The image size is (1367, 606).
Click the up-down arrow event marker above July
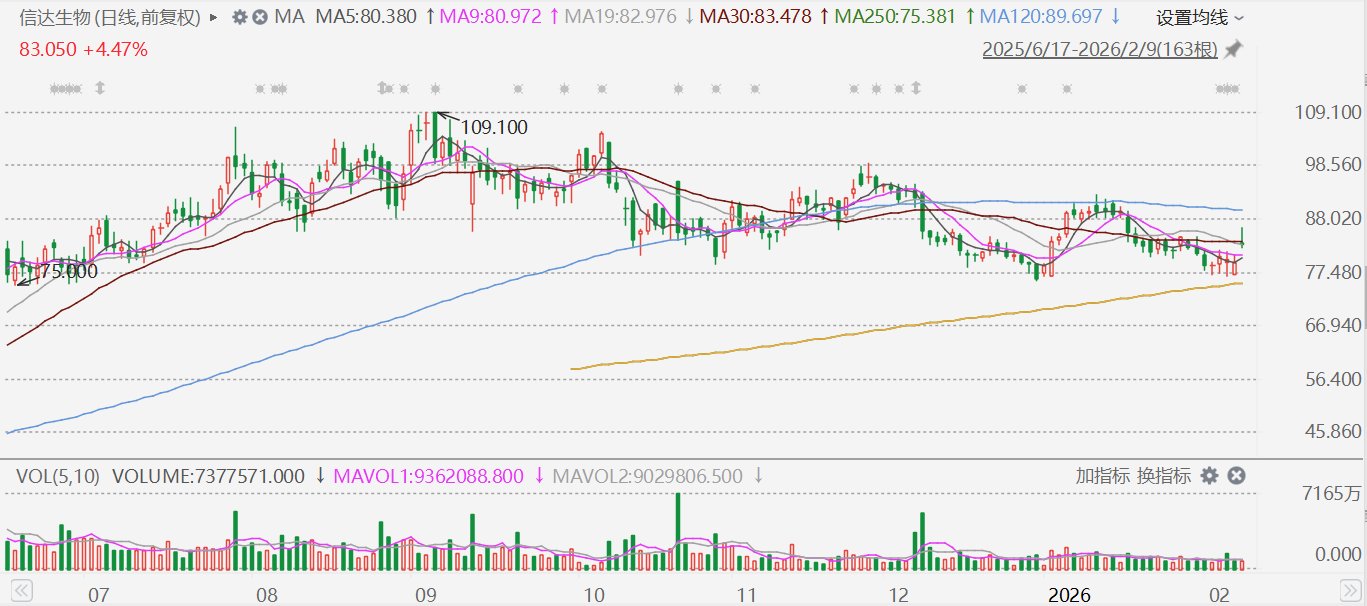point(99,89)
